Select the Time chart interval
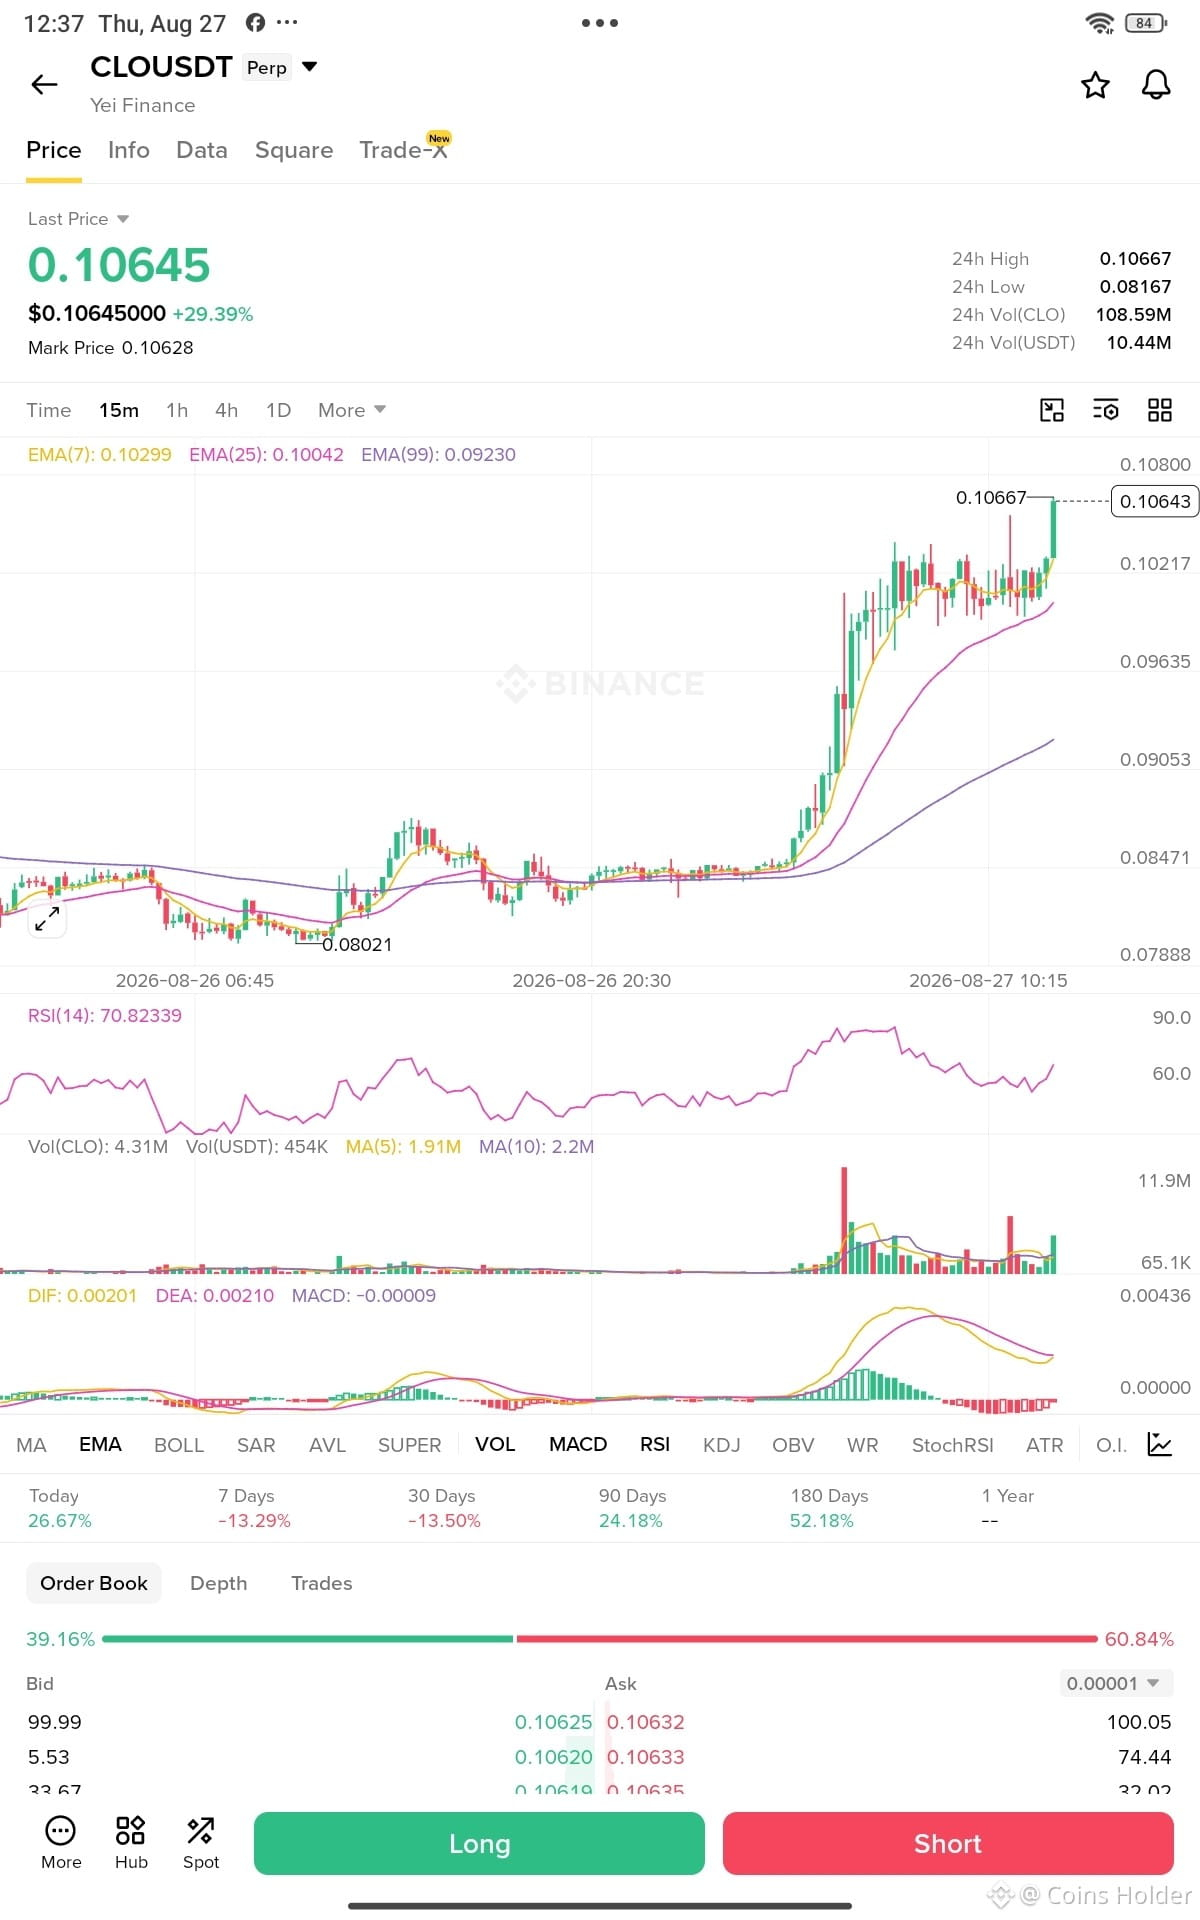 (49, 410)
